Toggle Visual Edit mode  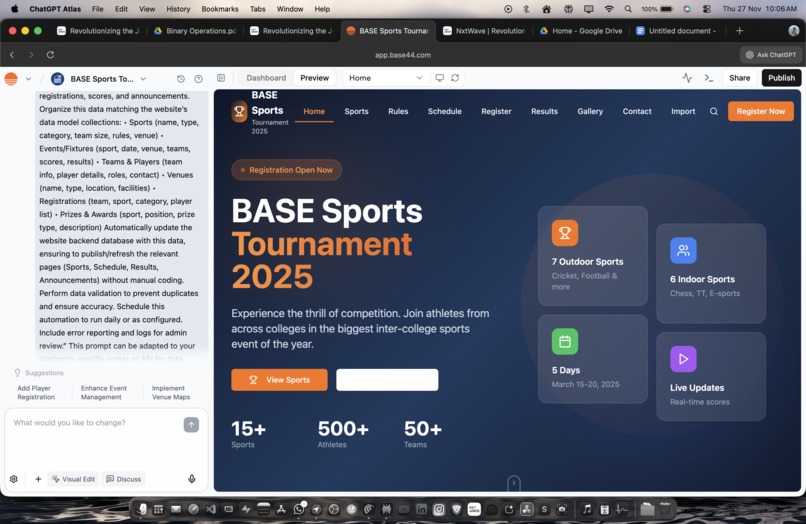pos(74,479)
